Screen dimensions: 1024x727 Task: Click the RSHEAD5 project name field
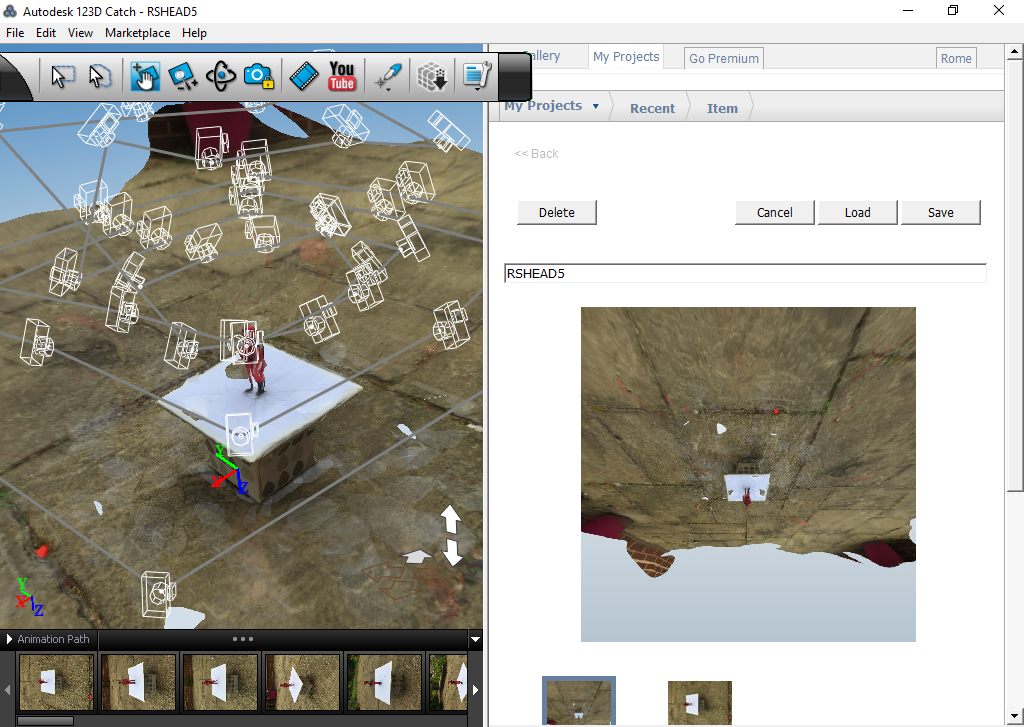(x=745, y=273)
